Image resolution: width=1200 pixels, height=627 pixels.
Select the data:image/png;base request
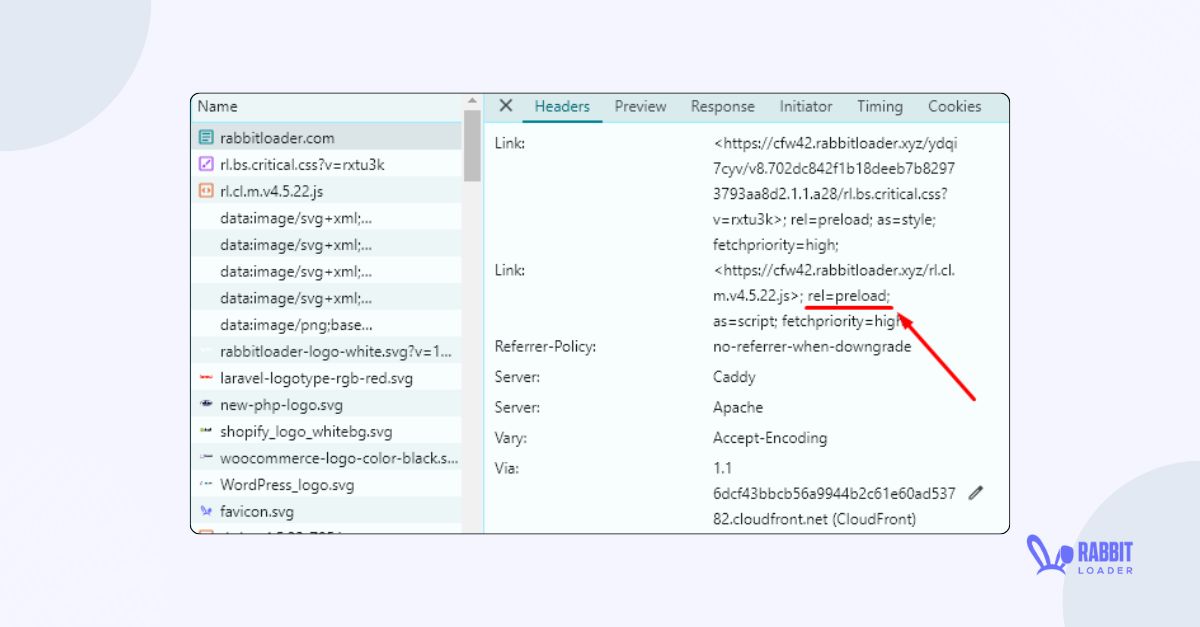296,325
